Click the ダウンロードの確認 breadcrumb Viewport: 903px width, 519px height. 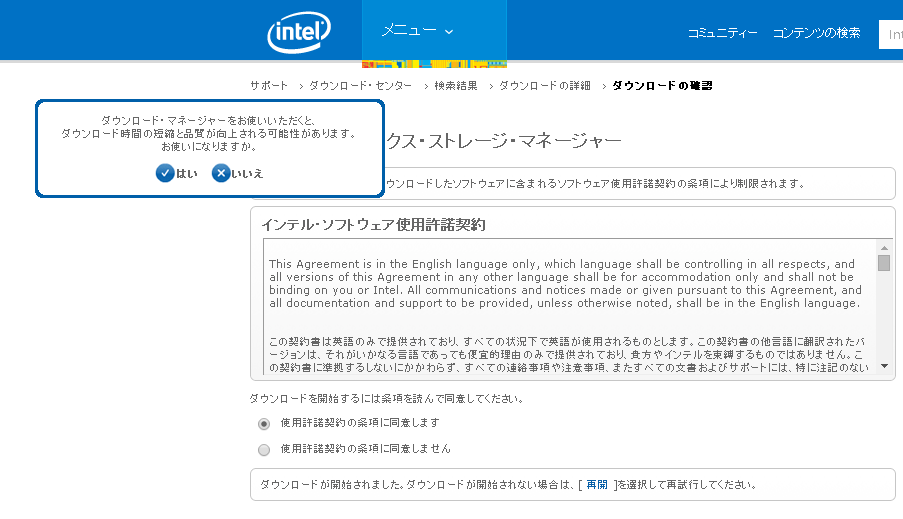[662, 86]
